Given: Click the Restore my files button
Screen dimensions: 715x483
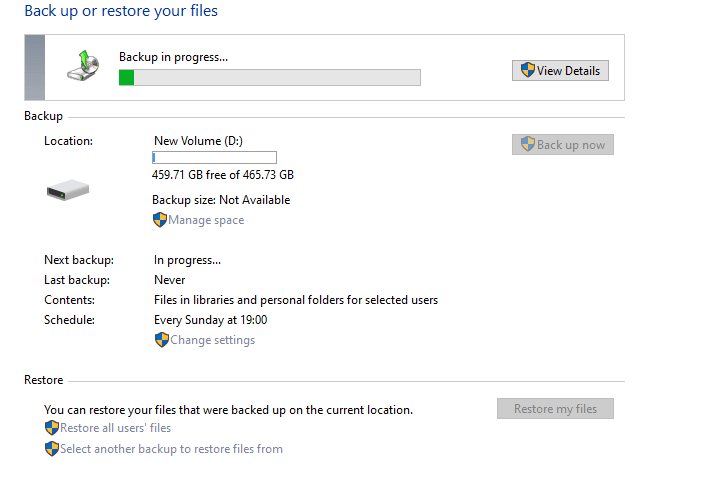Looking at the screenshot, I should (555, 409).
